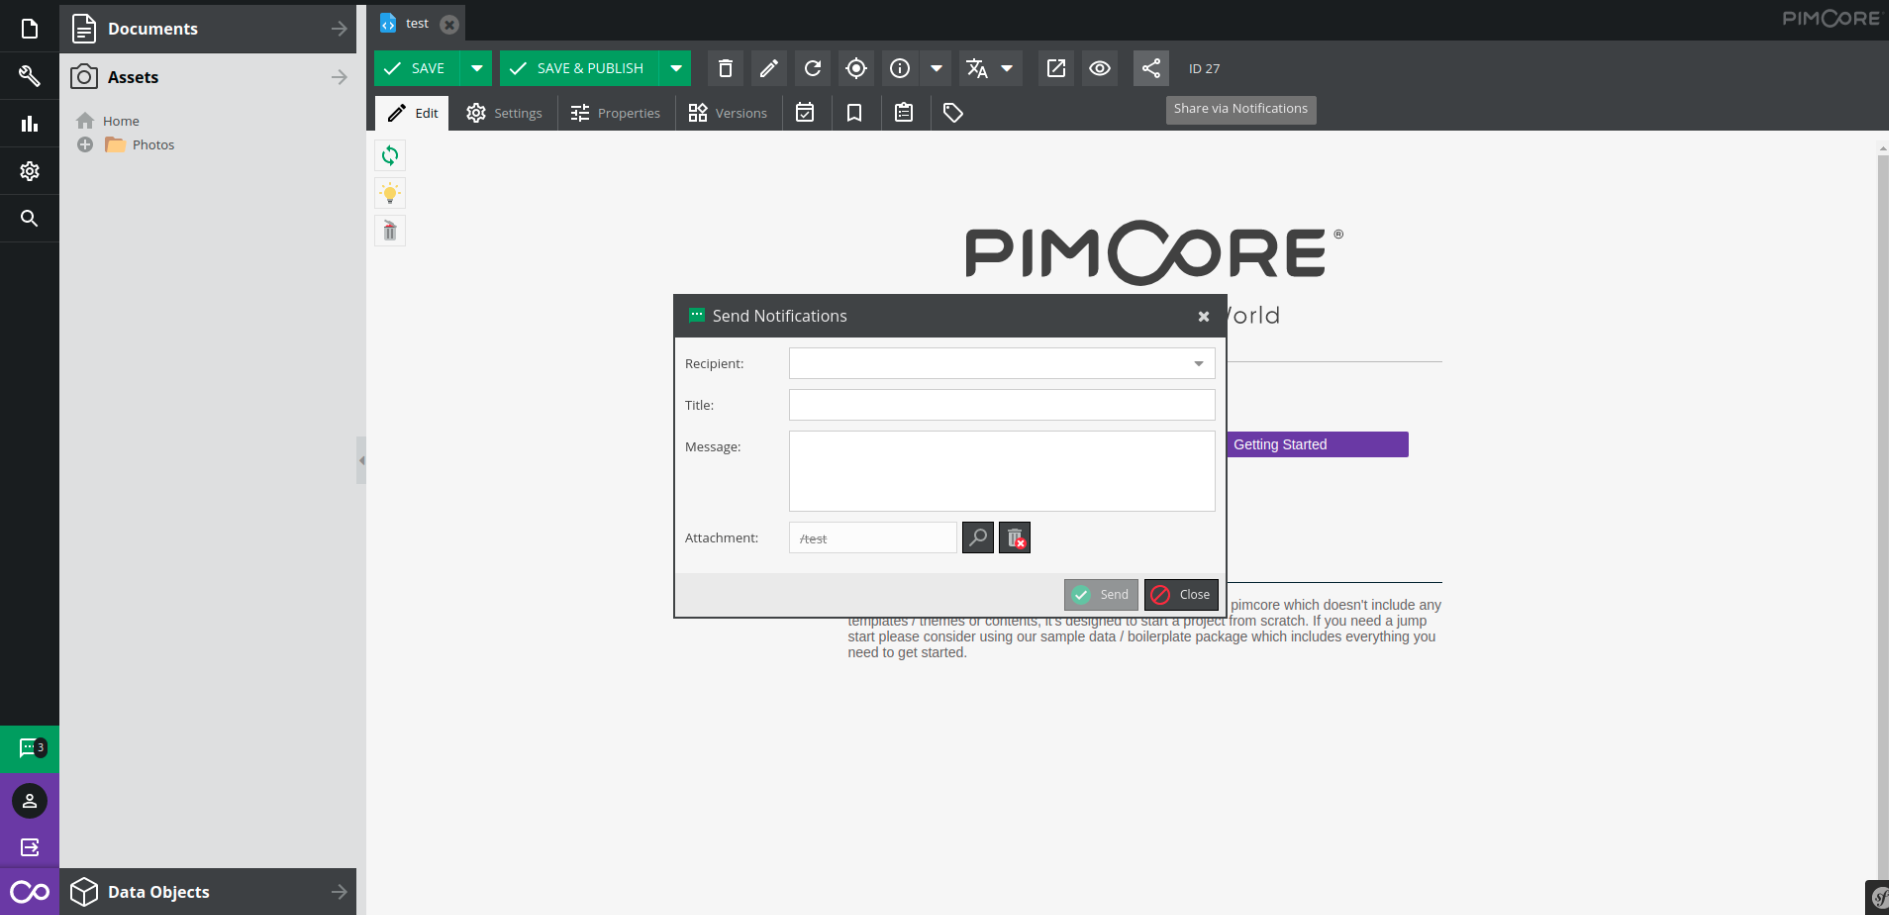Click the Pimcore infinity logo at bottom left
This screenshot has height=915, width=1889.
(29, 892)
